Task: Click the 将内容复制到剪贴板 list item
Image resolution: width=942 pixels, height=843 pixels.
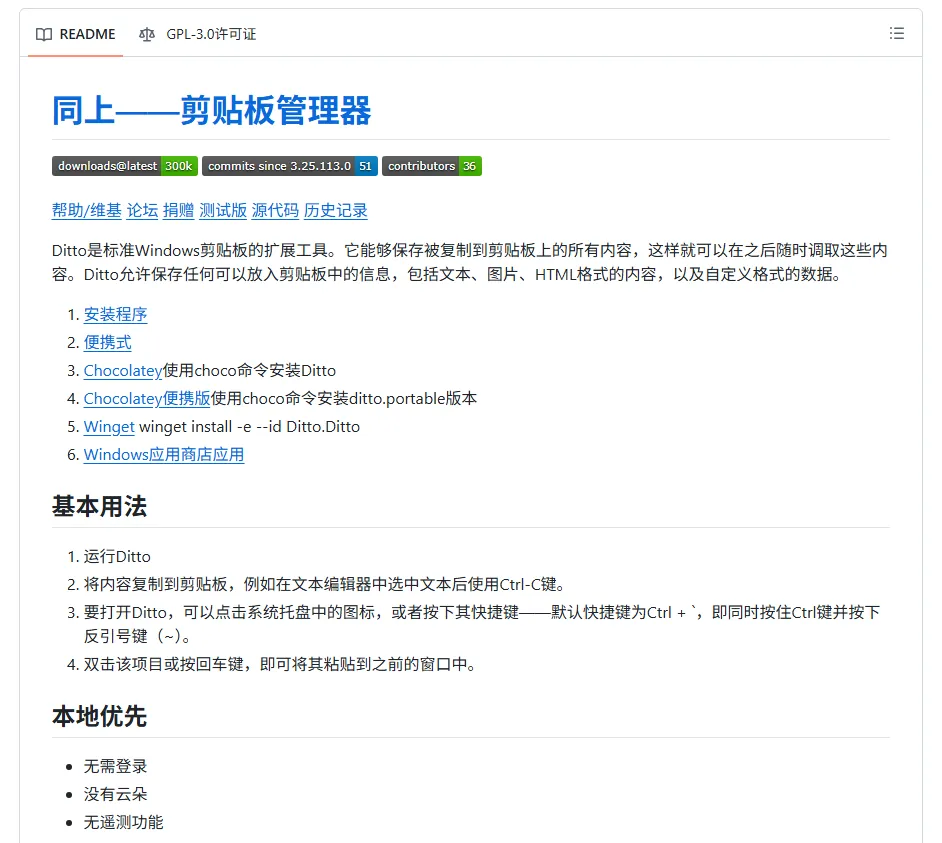Action: point(324,584)
